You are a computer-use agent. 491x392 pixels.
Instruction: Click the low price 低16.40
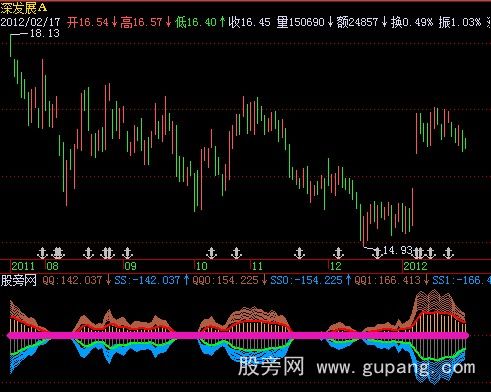(x=196, y=22)
